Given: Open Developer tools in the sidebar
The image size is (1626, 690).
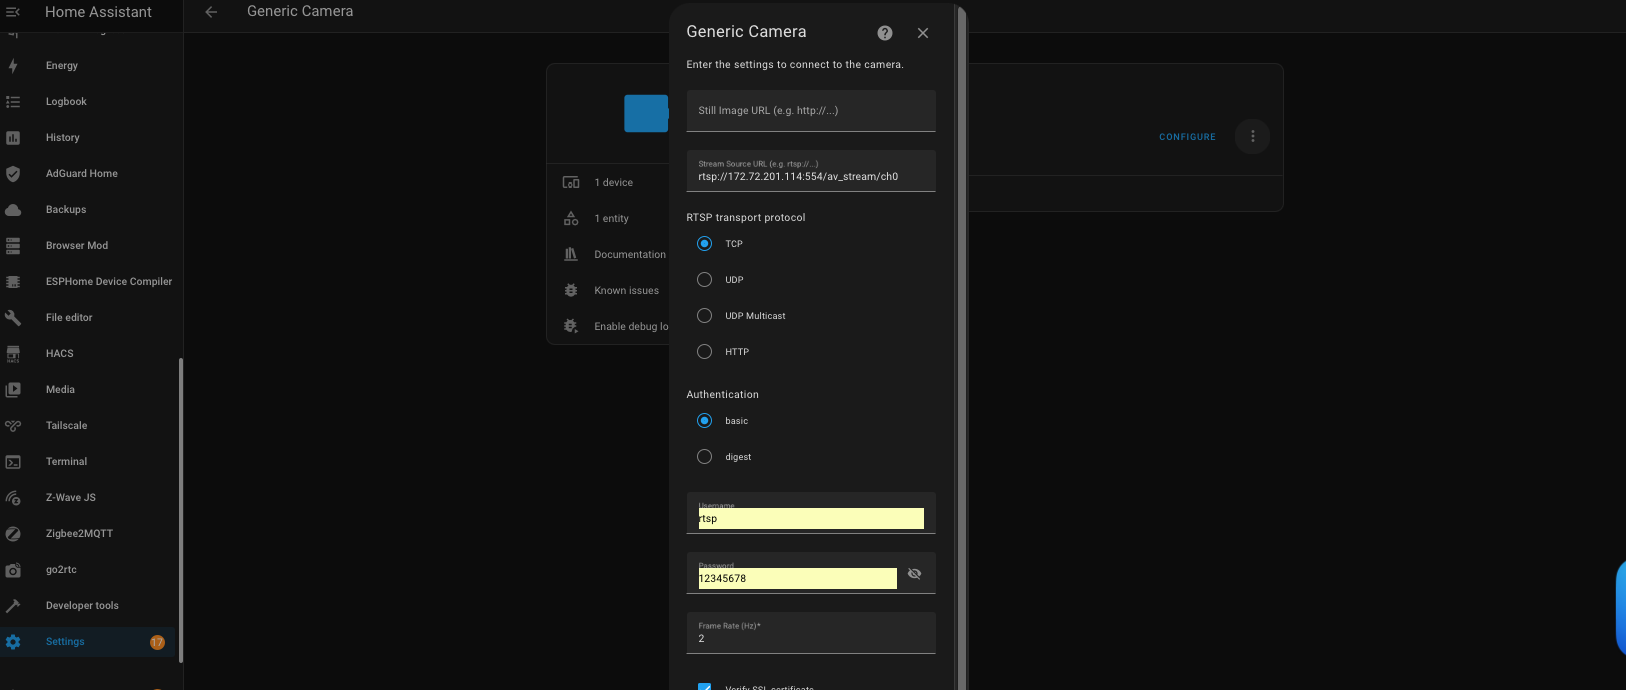Looking at the screenshot, I should pos(82,606).
